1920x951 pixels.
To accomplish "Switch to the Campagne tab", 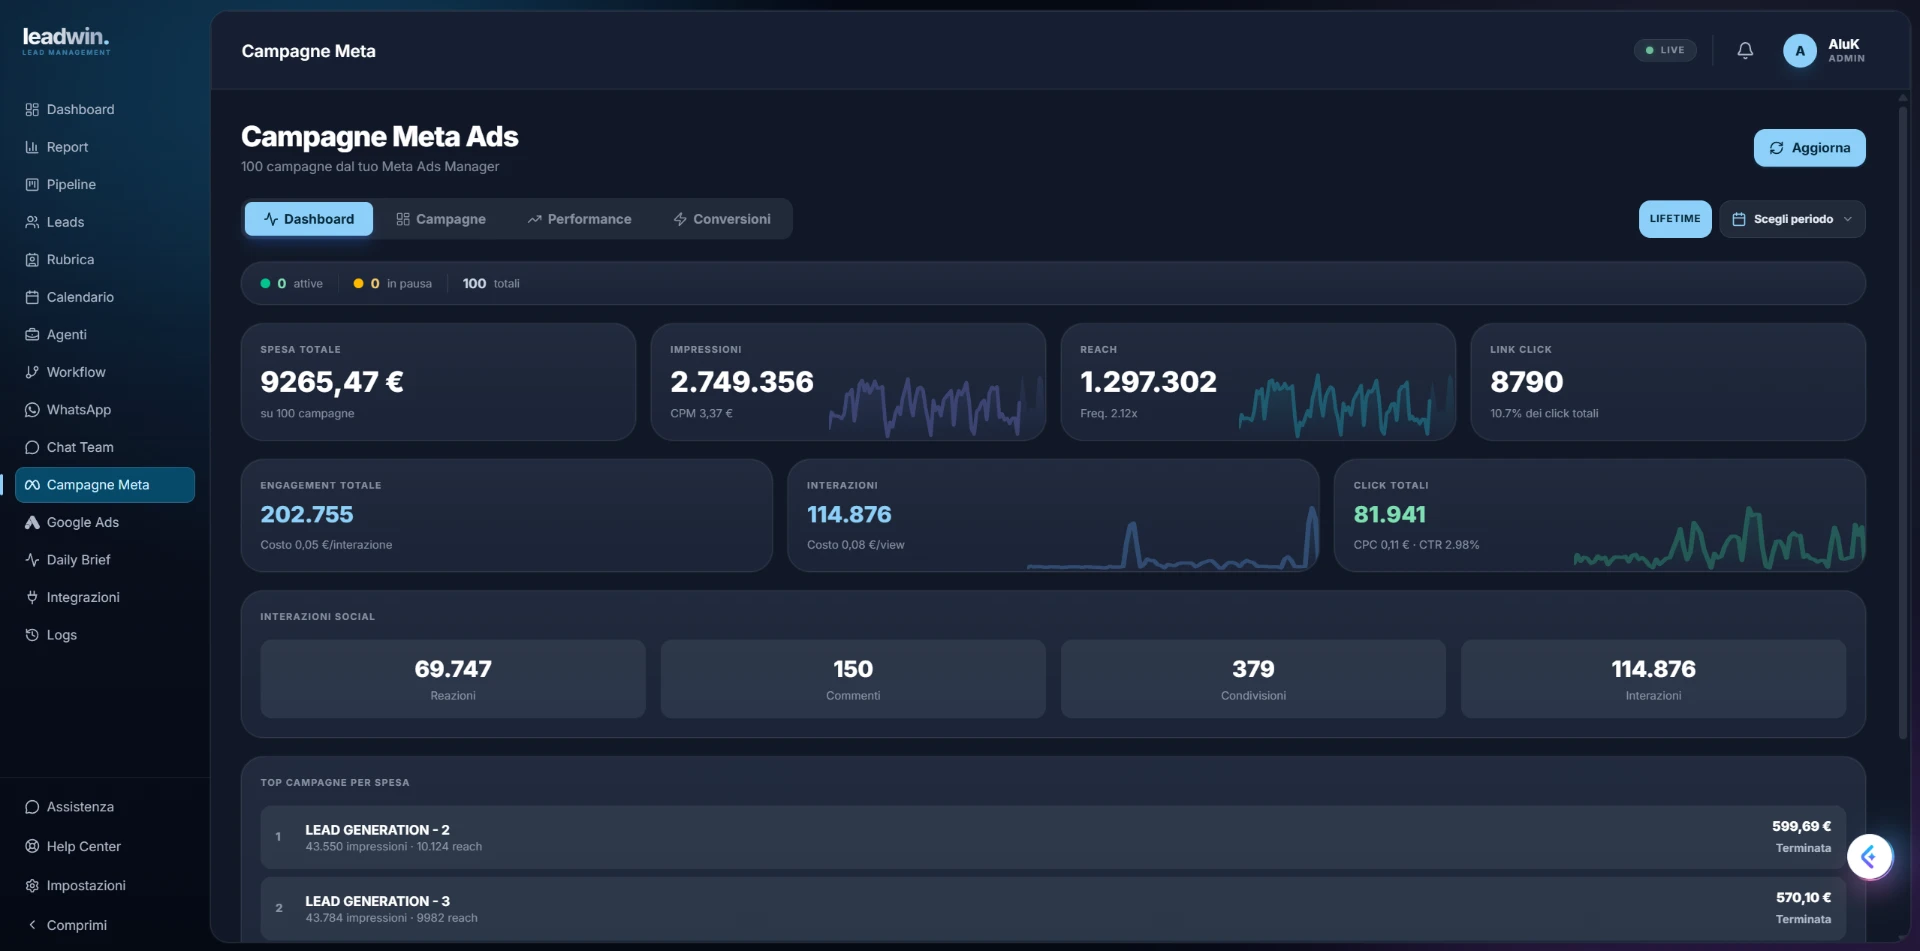I will click(441, 219).
